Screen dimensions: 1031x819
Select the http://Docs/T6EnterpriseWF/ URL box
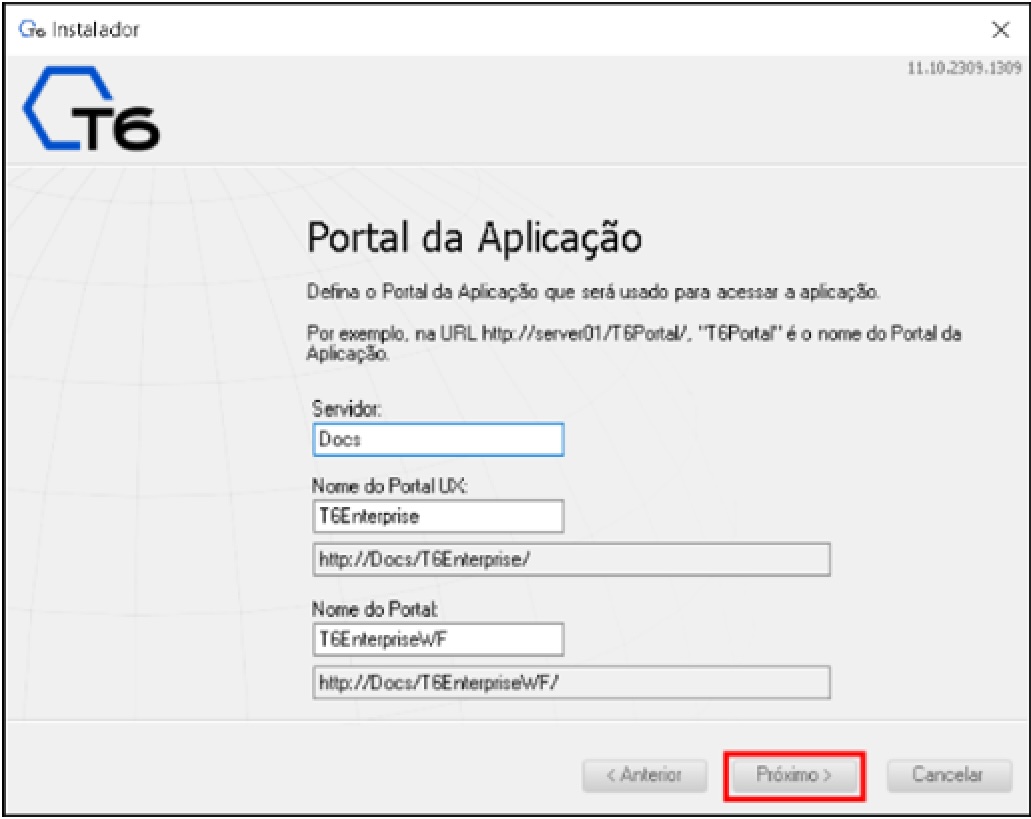point(571,683)
